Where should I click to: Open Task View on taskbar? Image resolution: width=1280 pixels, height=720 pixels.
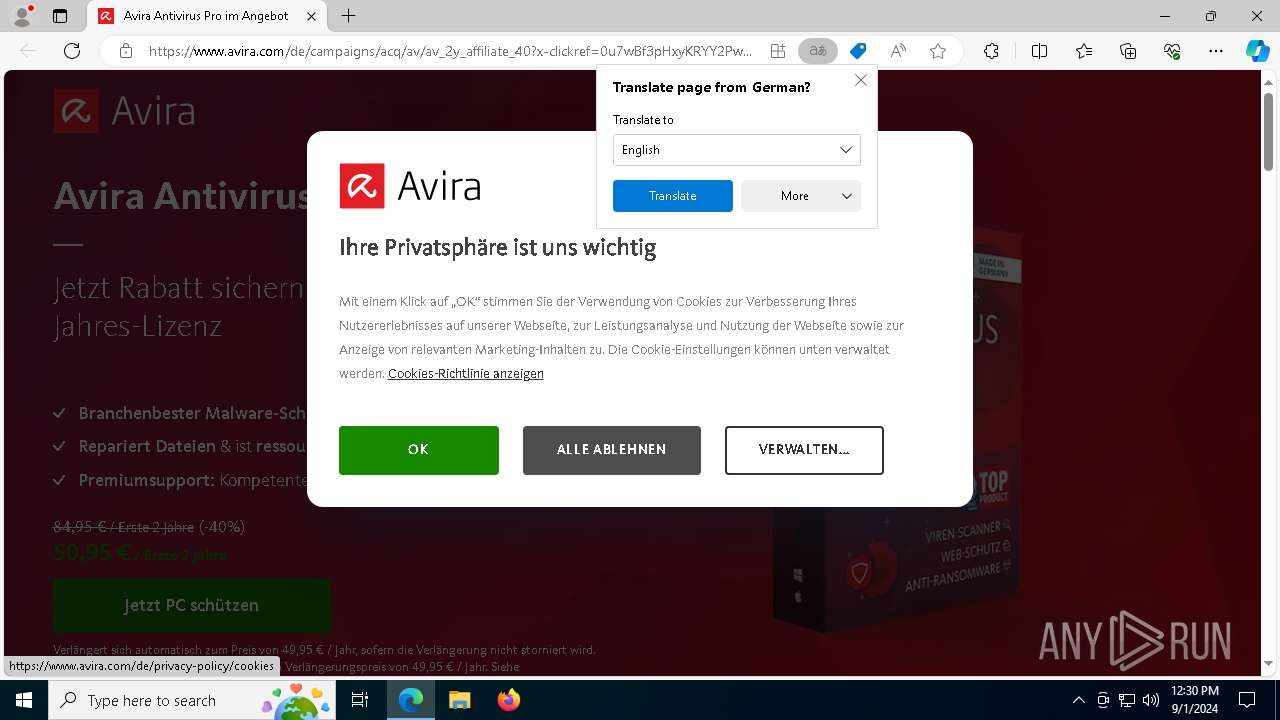pyautogui.click(x=361, y=700)
